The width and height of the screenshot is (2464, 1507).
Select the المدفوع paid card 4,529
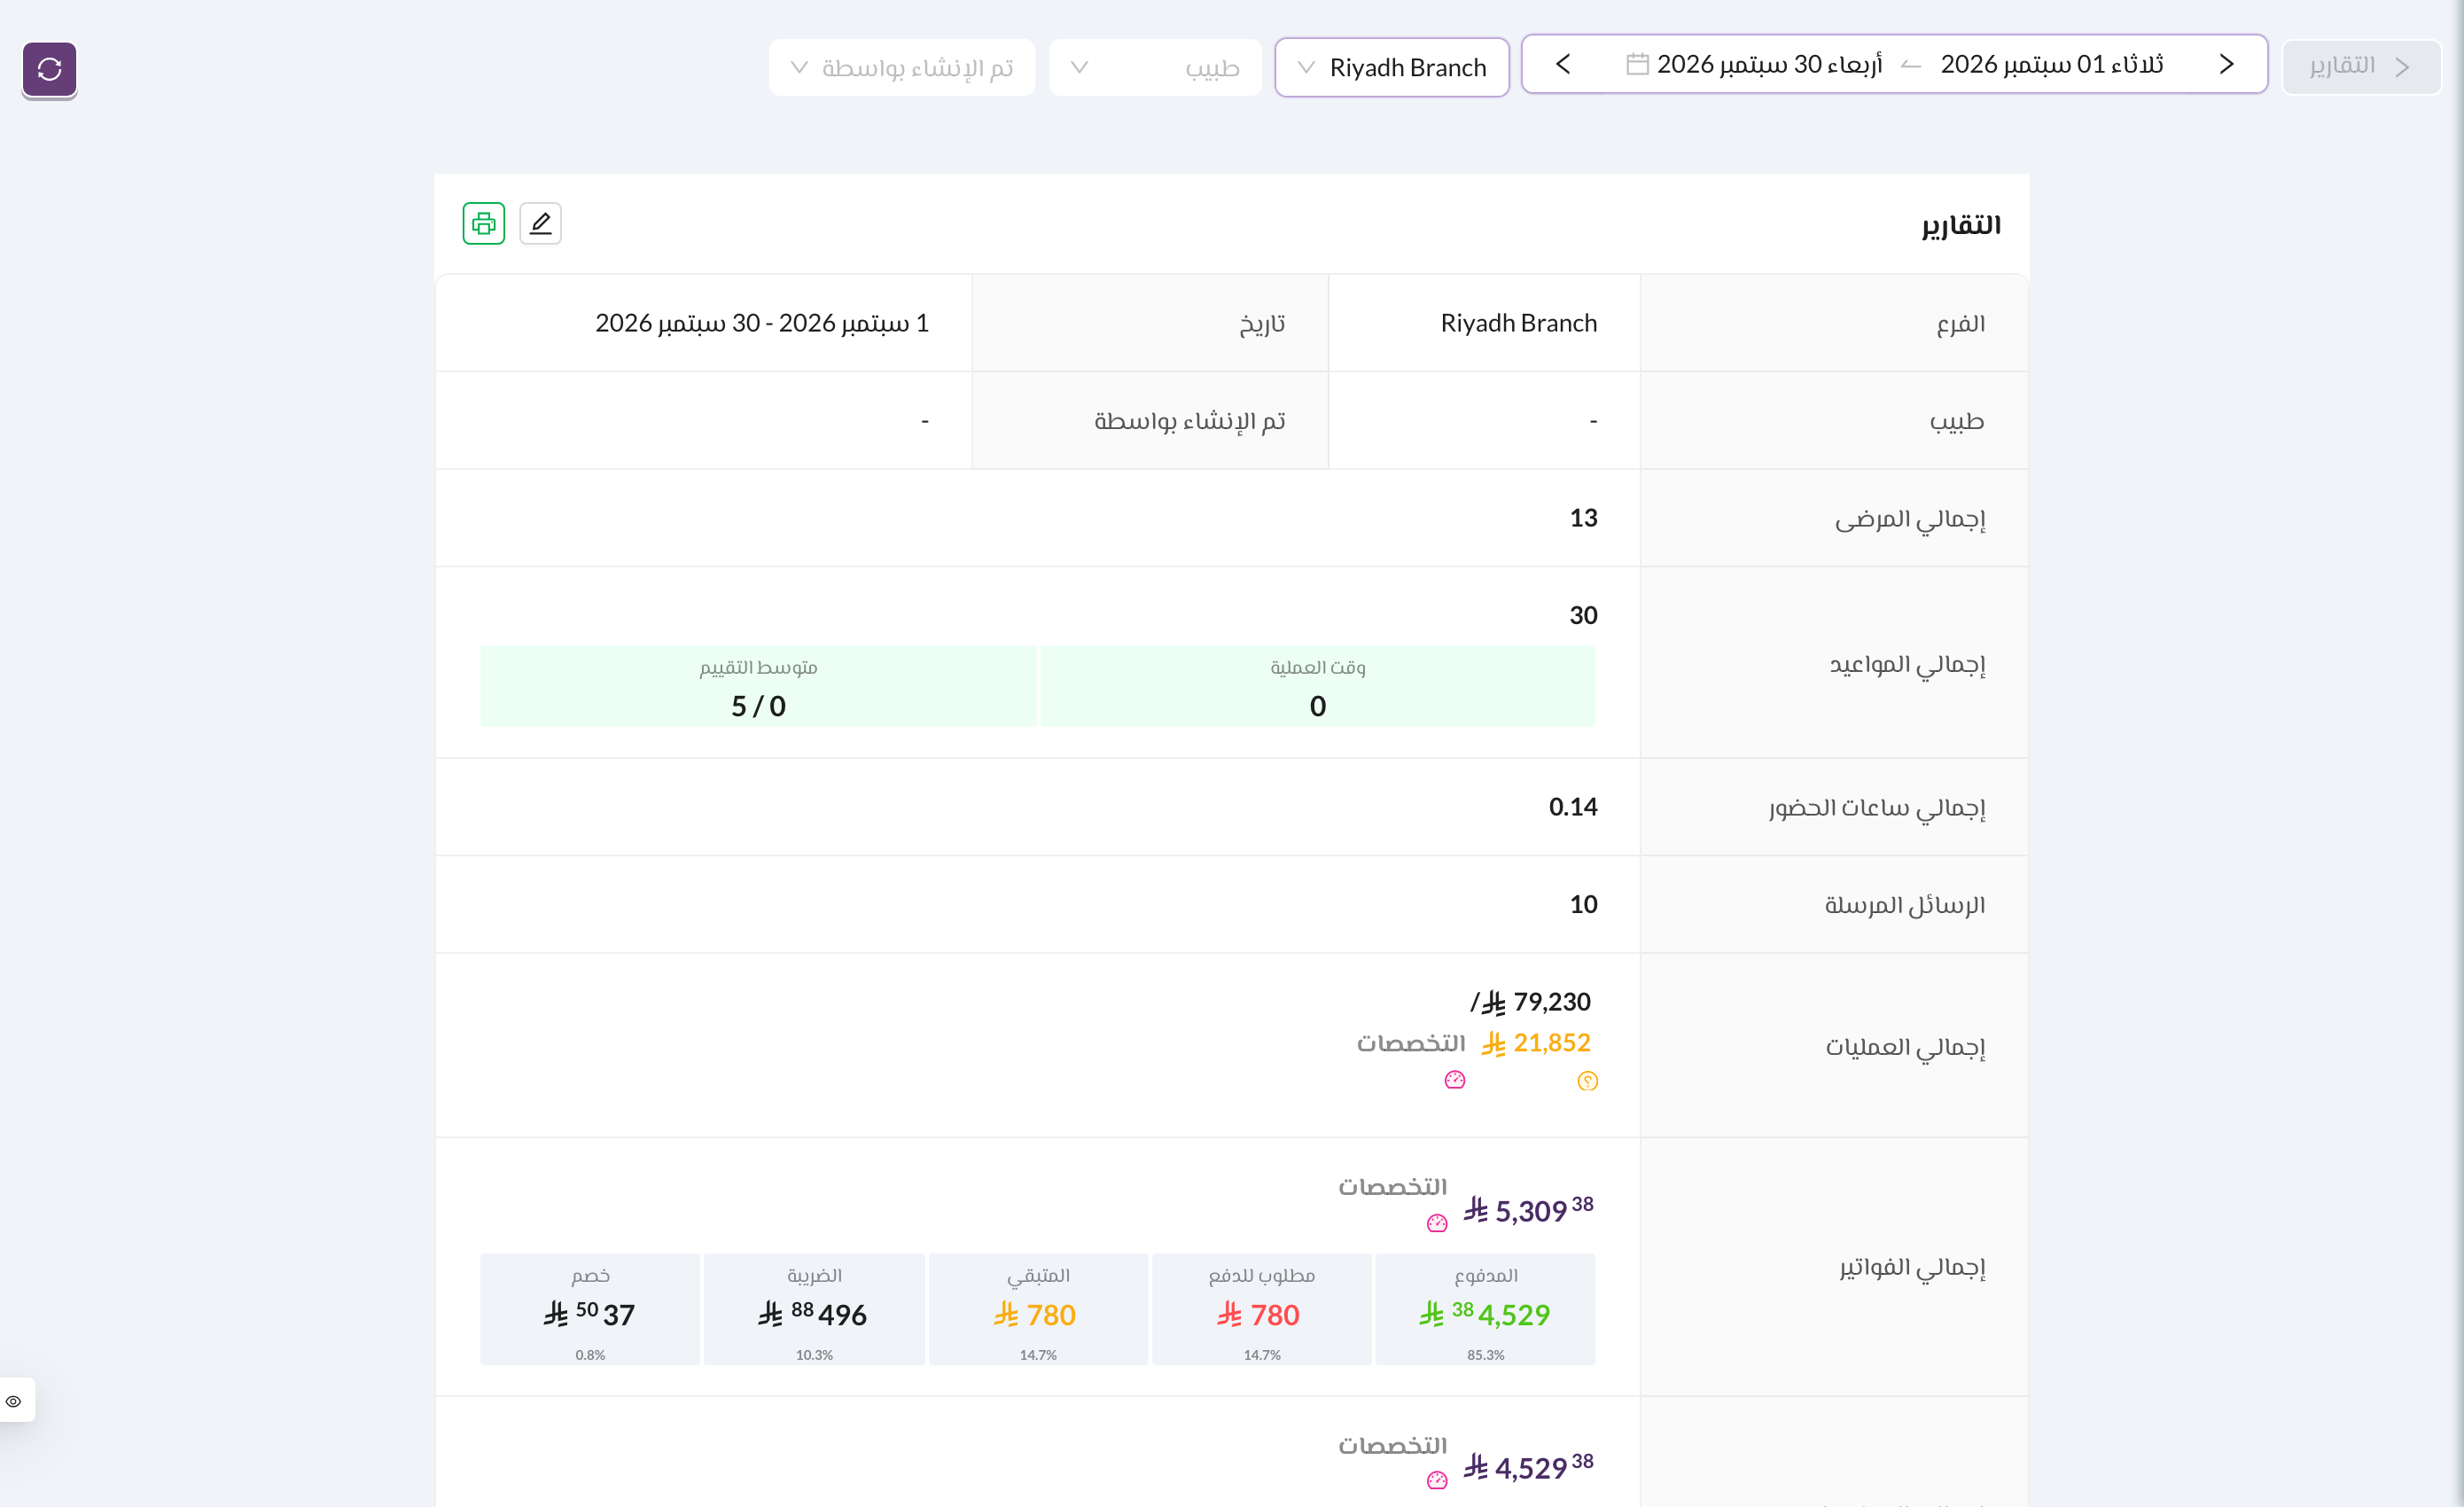(1485, 1310)
